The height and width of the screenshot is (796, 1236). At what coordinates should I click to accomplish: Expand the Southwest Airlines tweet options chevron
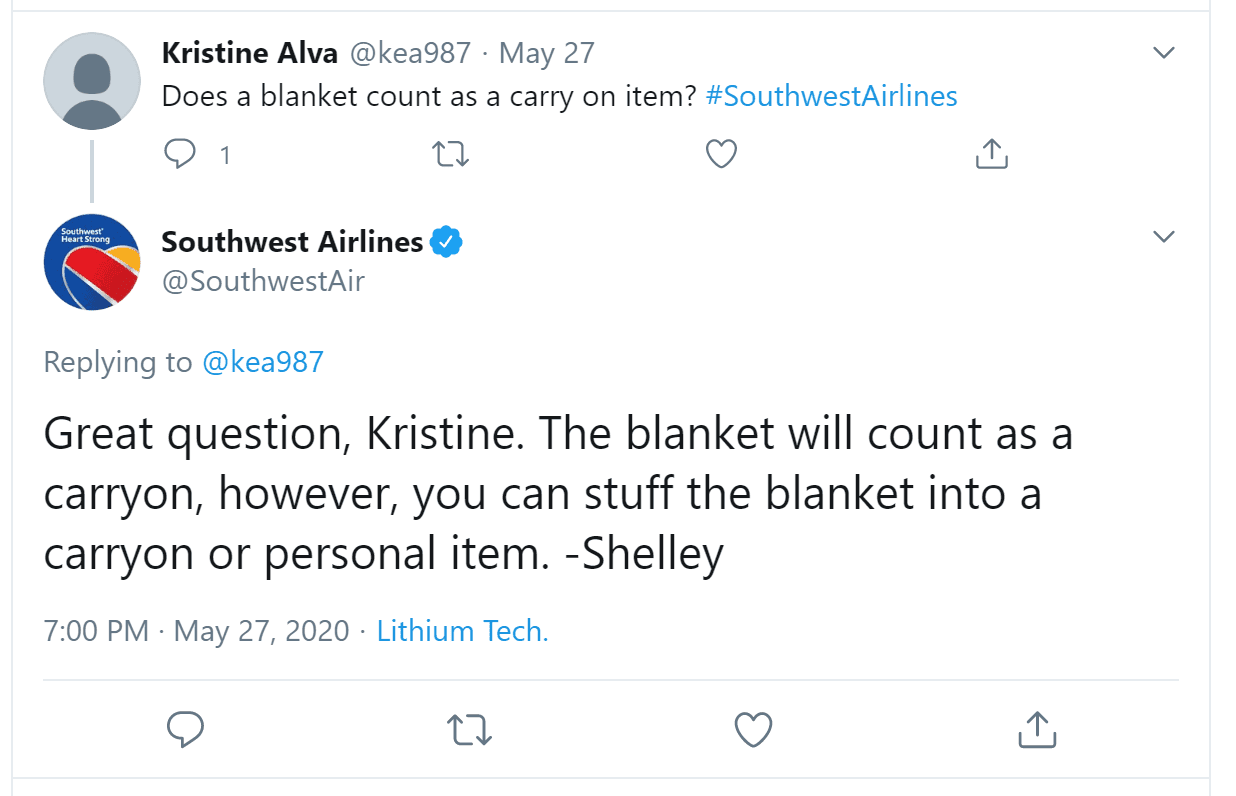(1163, 237)
